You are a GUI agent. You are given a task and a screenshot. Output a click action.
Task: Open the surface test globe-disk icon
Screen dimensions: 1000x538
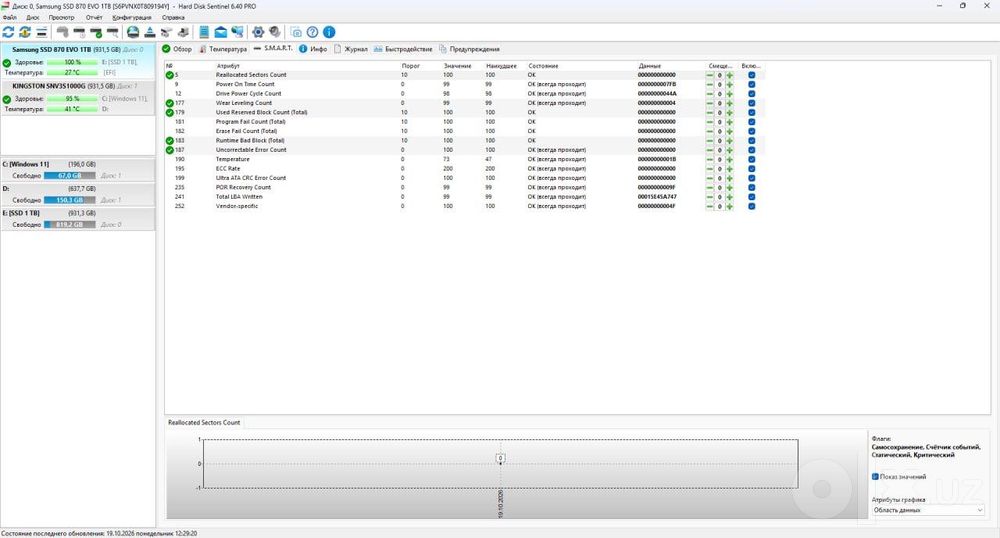133,32
